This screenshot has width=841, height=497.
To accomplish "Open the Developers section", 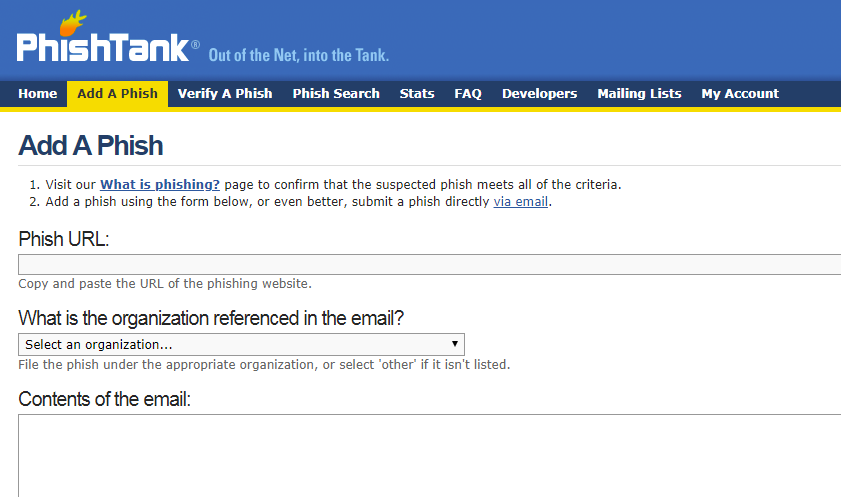I will pyautogui.click(x=539, y=94).
